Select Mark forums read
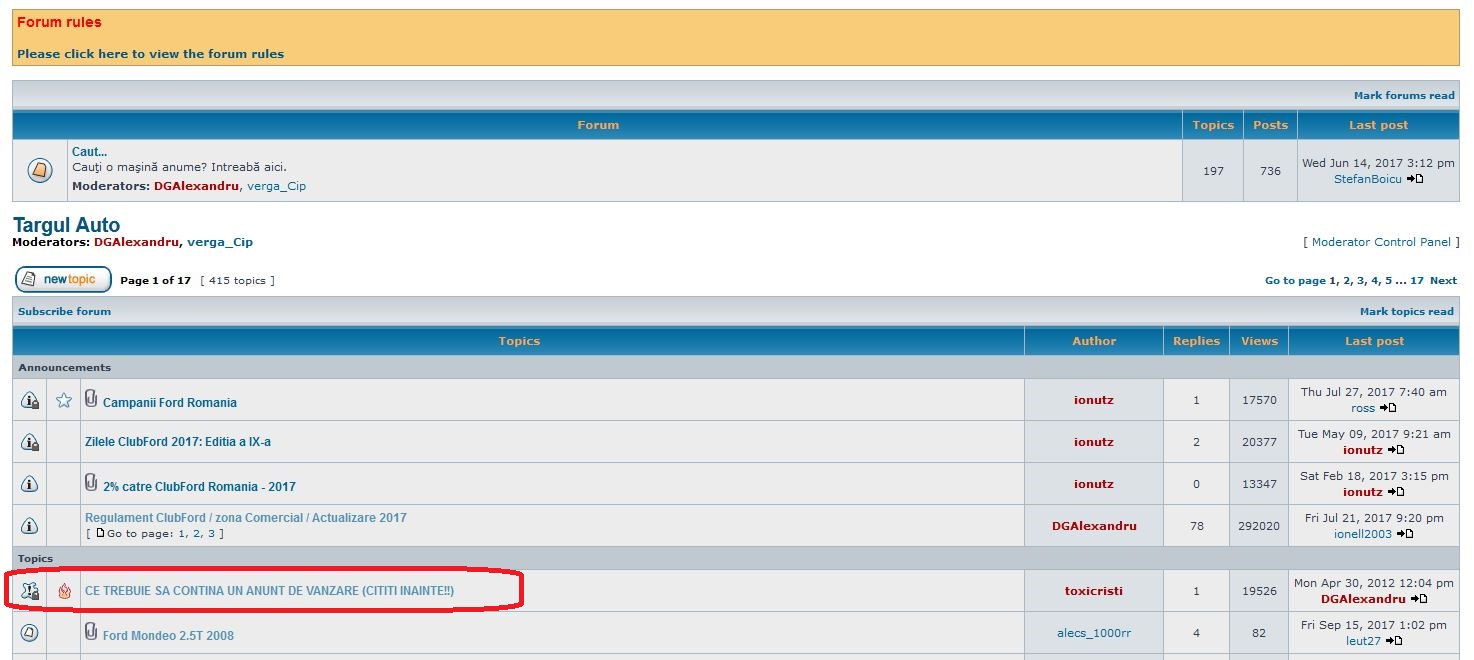The width and height of the screenshot is (1474, 660). click(x=1403, y=95)
